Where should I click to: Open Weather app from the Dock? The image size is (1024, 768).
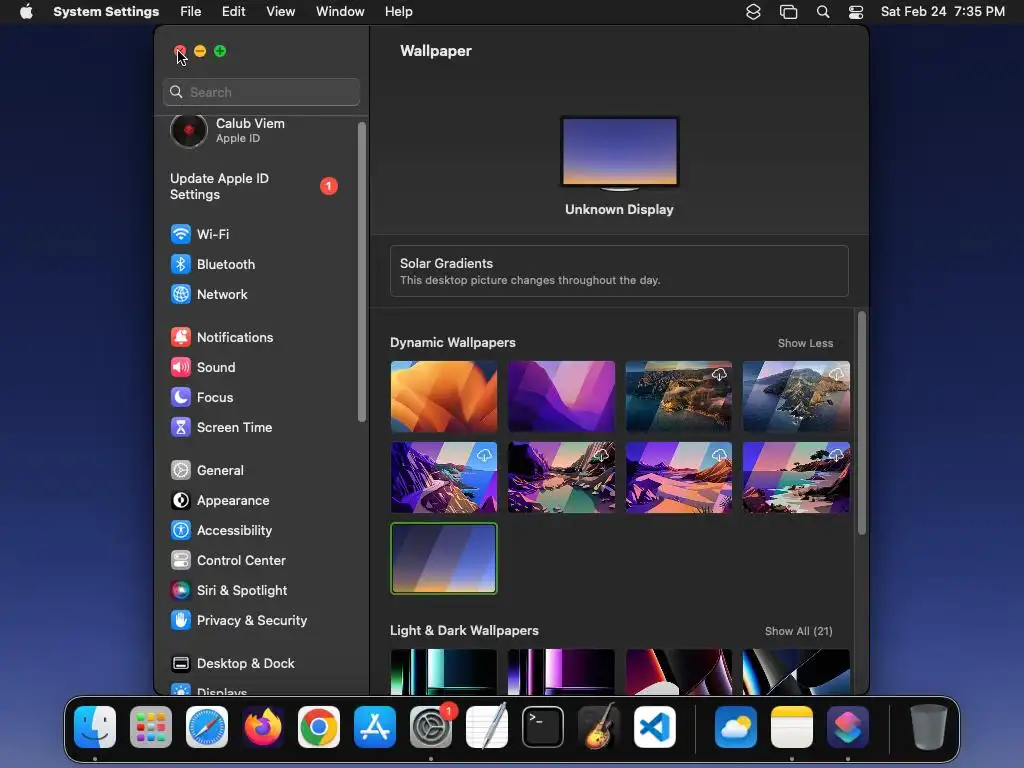click(736, 727)
